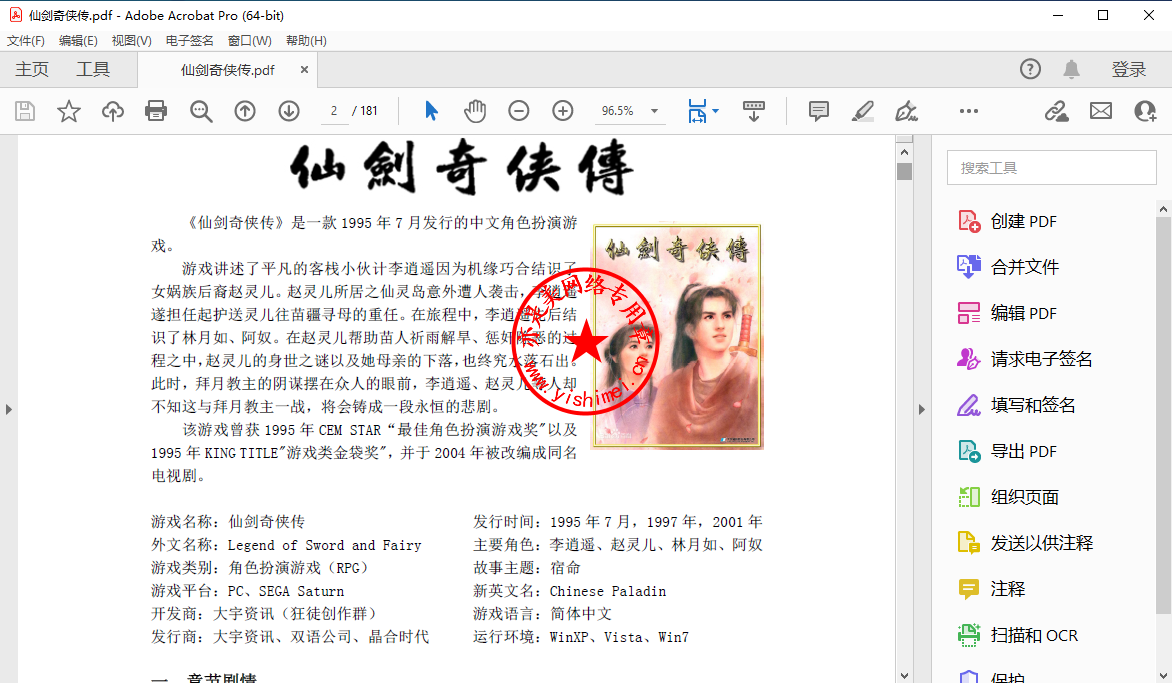Open the notifications bell
The width and height of the screenshot is (1172, 683).
[1071, 69]
